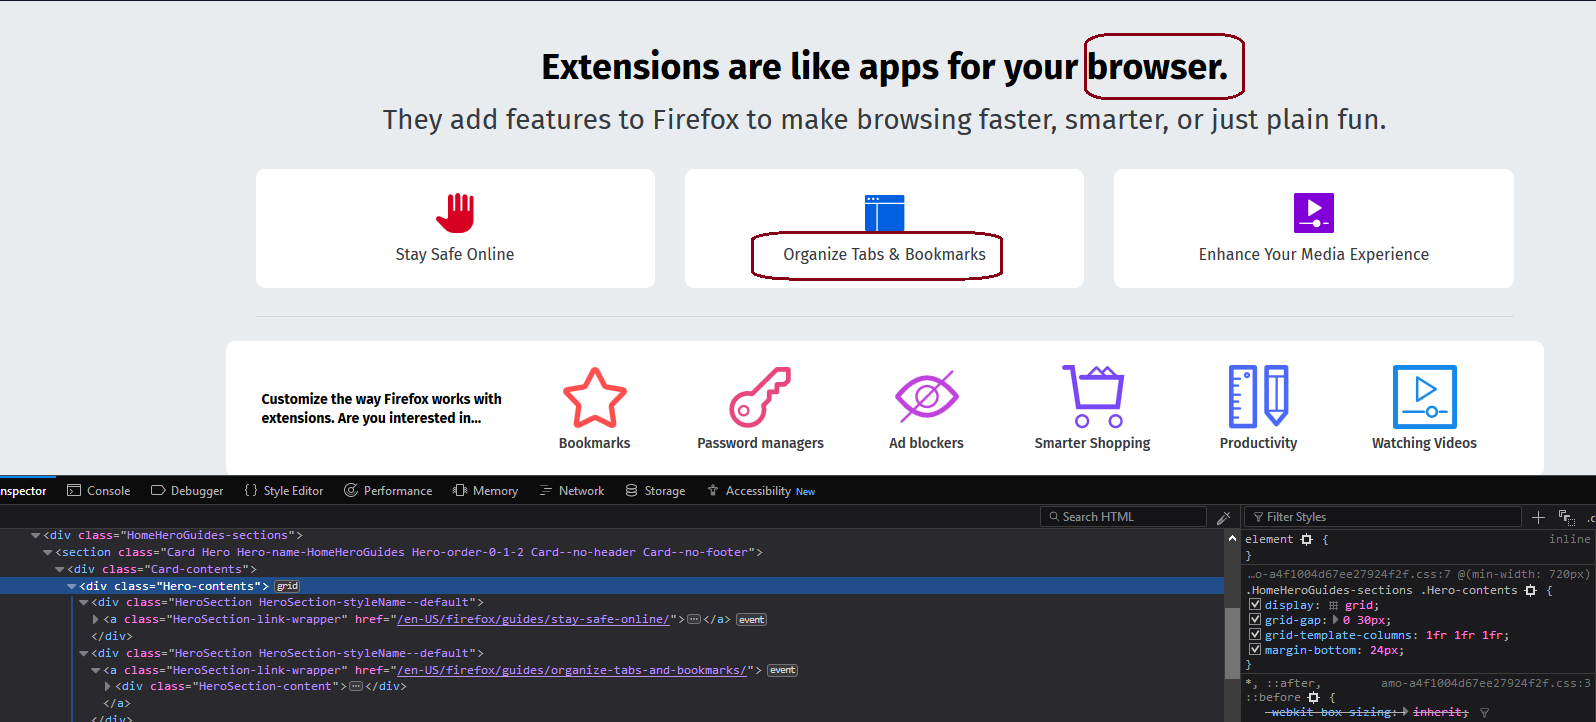Follow the /en-US/firefox/guides/stay-safe-online/ href link

[535, 620]
